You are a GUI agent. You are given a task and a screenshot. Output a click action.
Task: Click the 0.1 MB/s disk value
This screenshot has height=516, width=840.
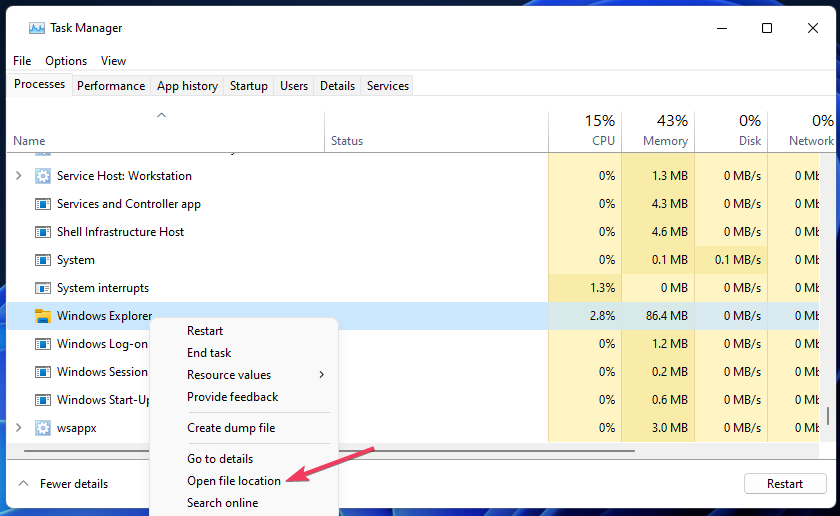tap(738, 260)
